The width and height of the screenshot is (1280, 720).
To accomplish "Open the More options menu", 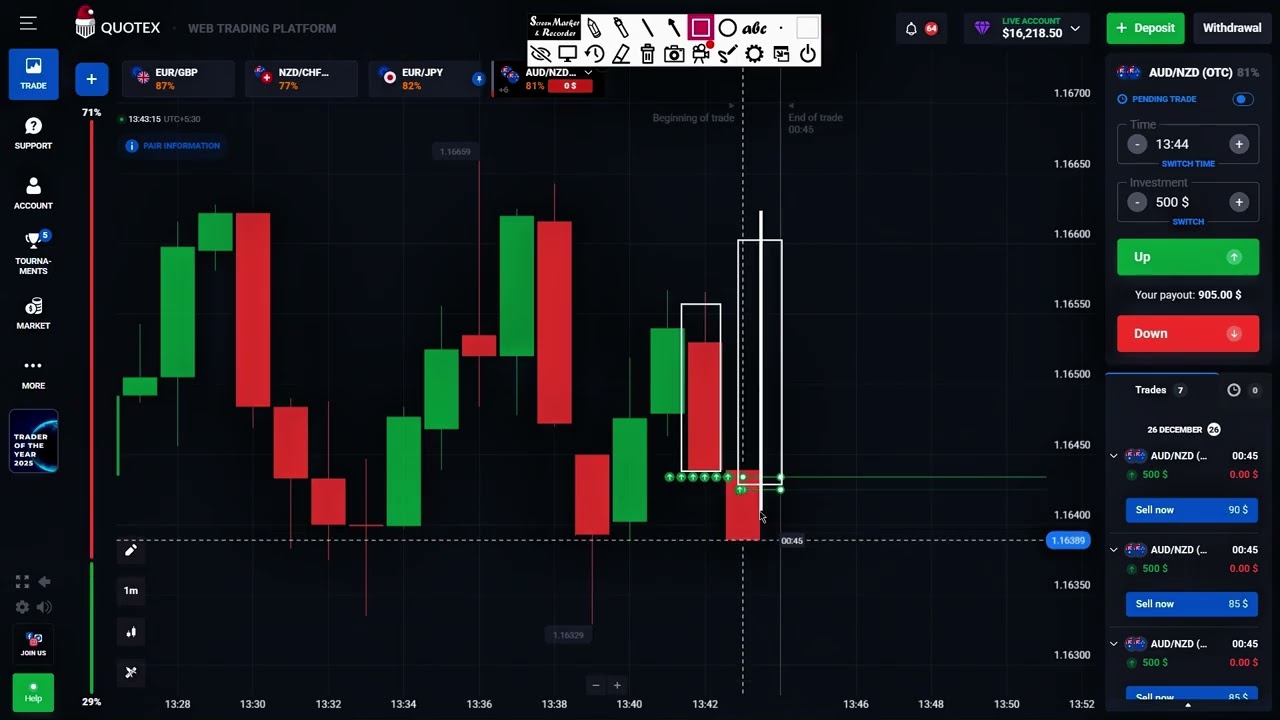I will click(33, 373).
